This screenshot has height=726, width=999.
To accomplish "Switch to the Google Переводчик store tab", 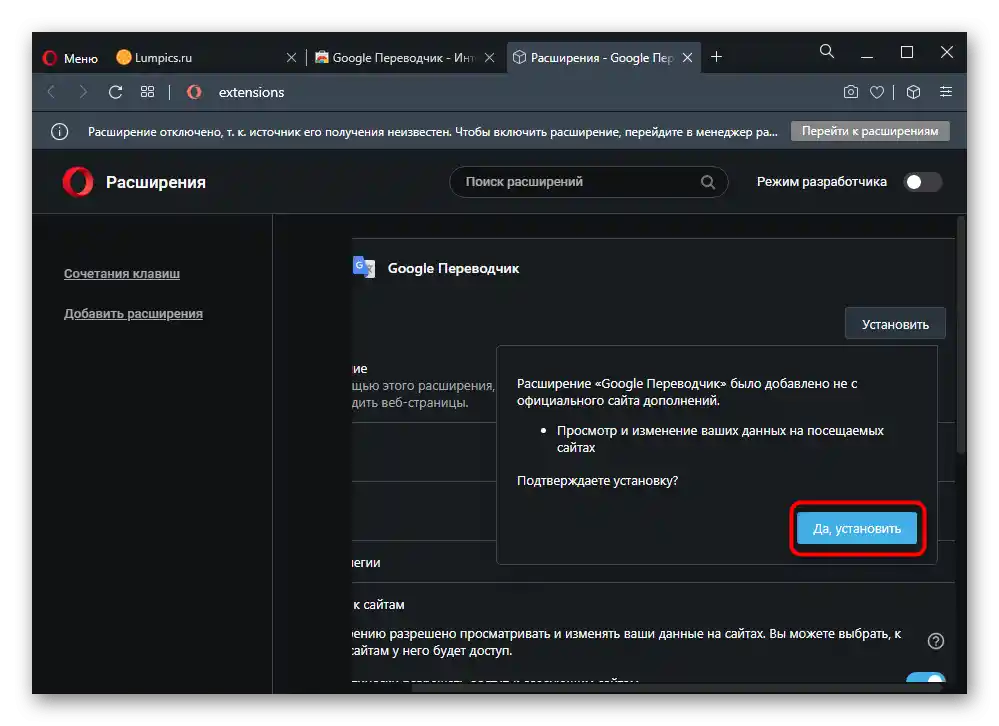I will pos(403,58).
